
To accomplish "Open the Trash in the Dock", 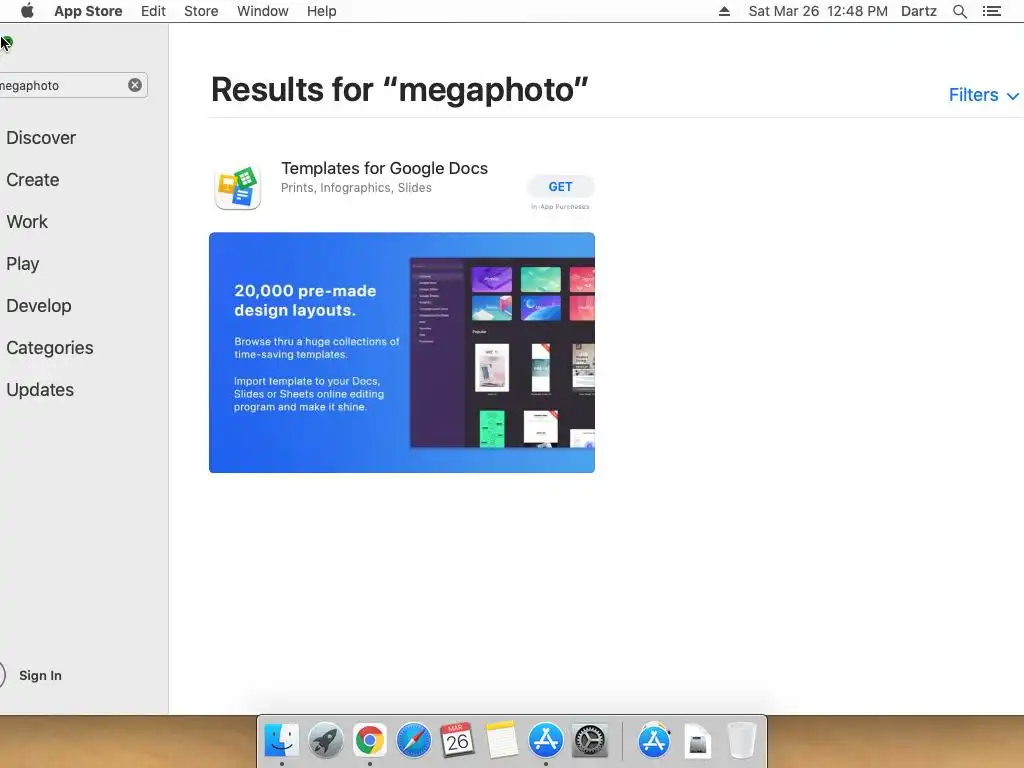I will (x=741, y=741).
